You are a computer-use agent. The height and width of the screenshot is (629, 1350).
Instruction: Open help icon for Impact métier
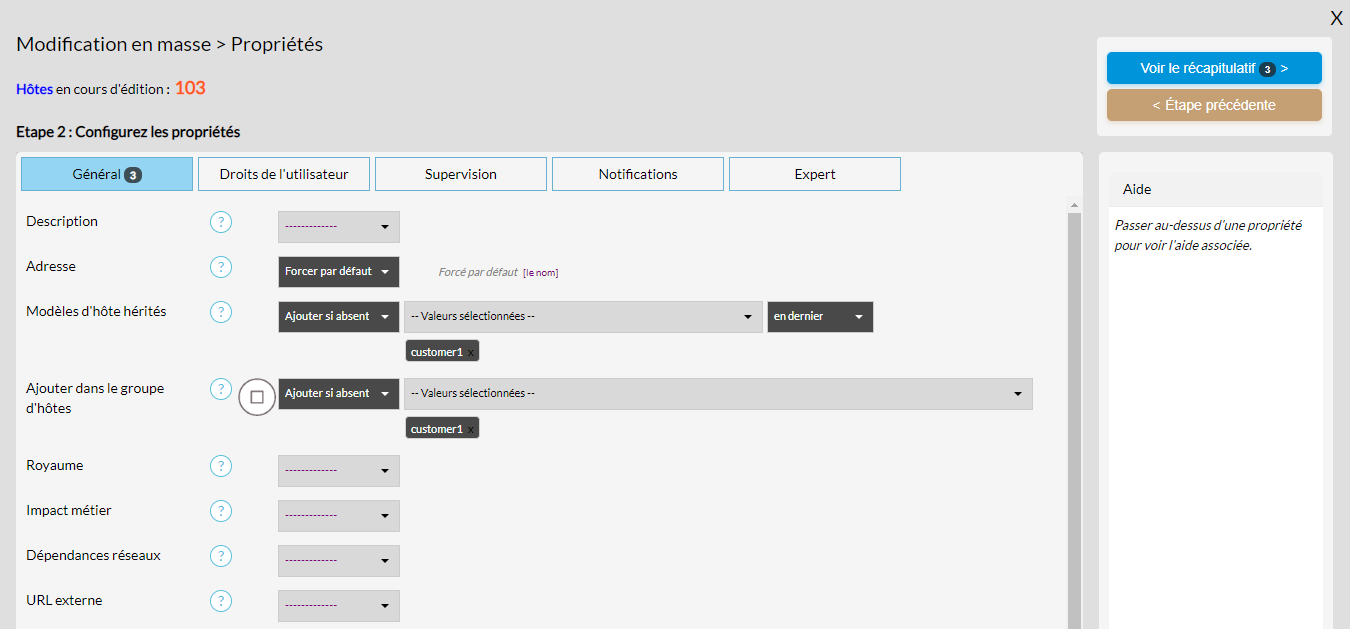click(221, 511)
